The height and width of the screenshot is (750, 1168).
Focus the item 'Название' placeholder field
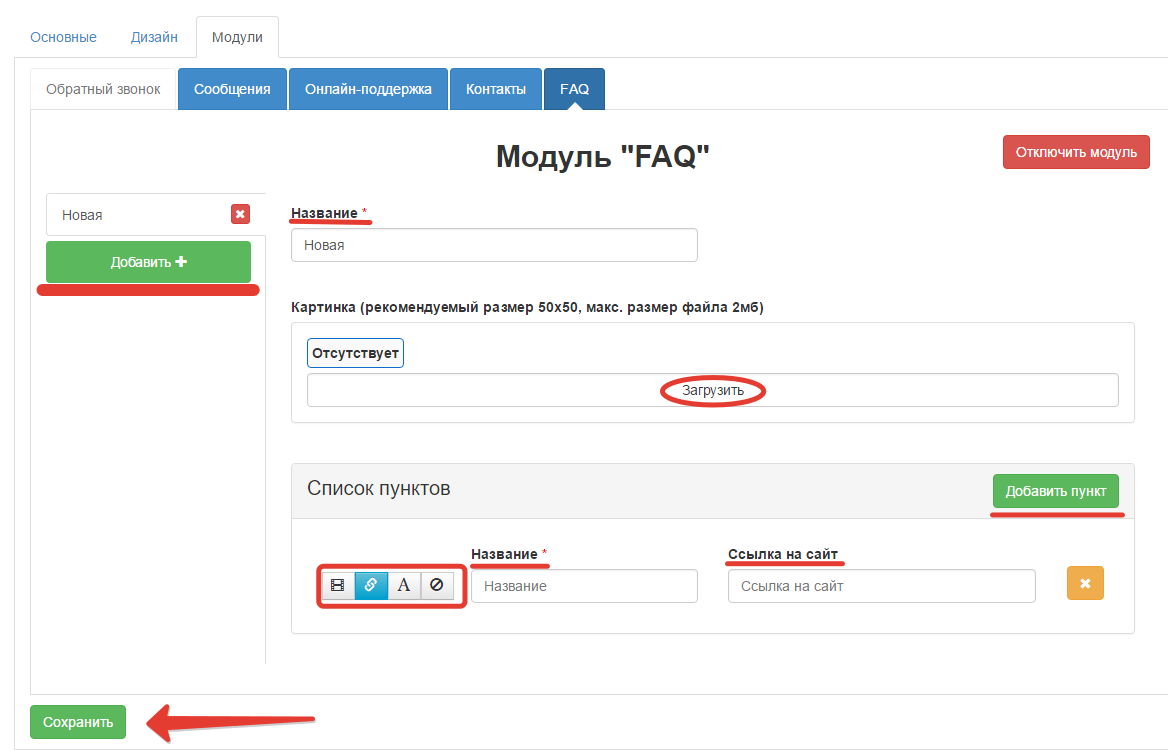(584, 586)
